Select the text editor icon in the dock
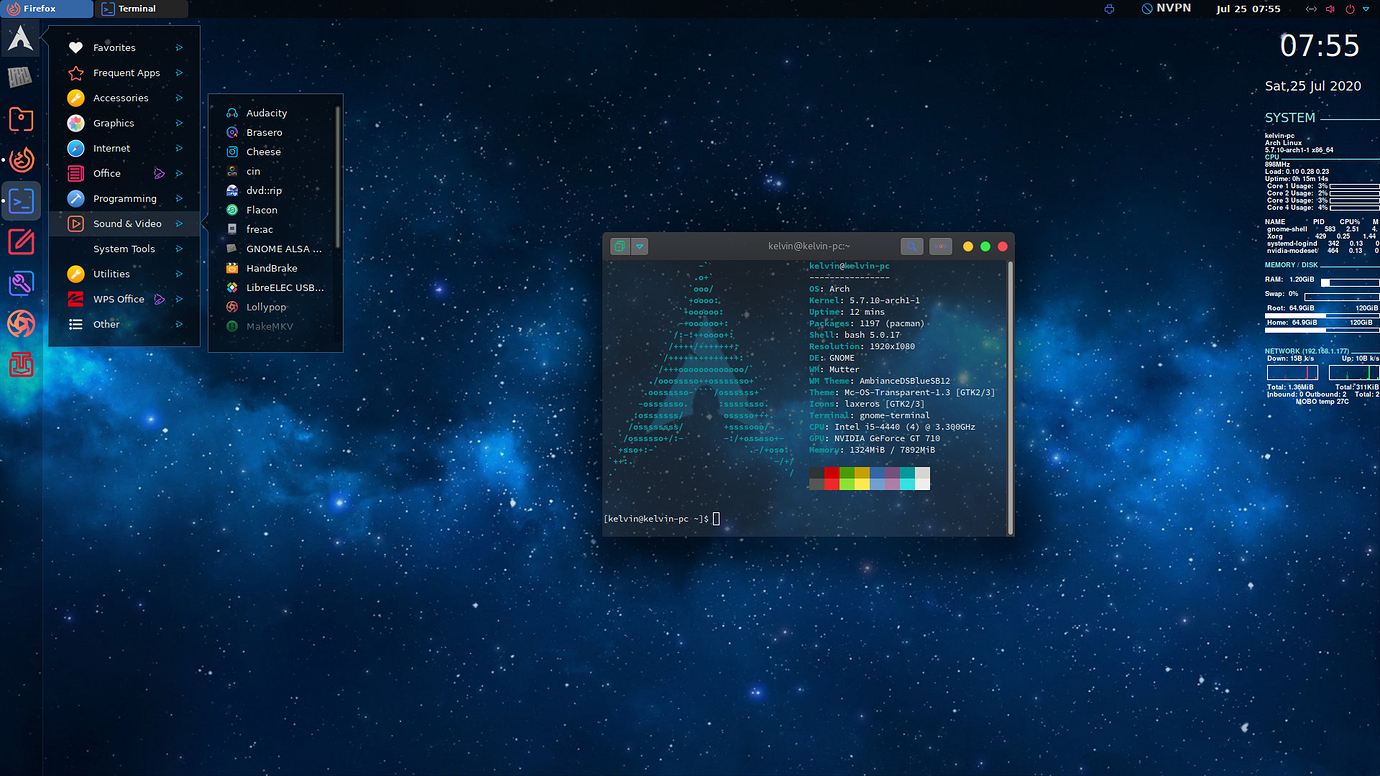Screen dimensions: 1380x776 (20, 241)
